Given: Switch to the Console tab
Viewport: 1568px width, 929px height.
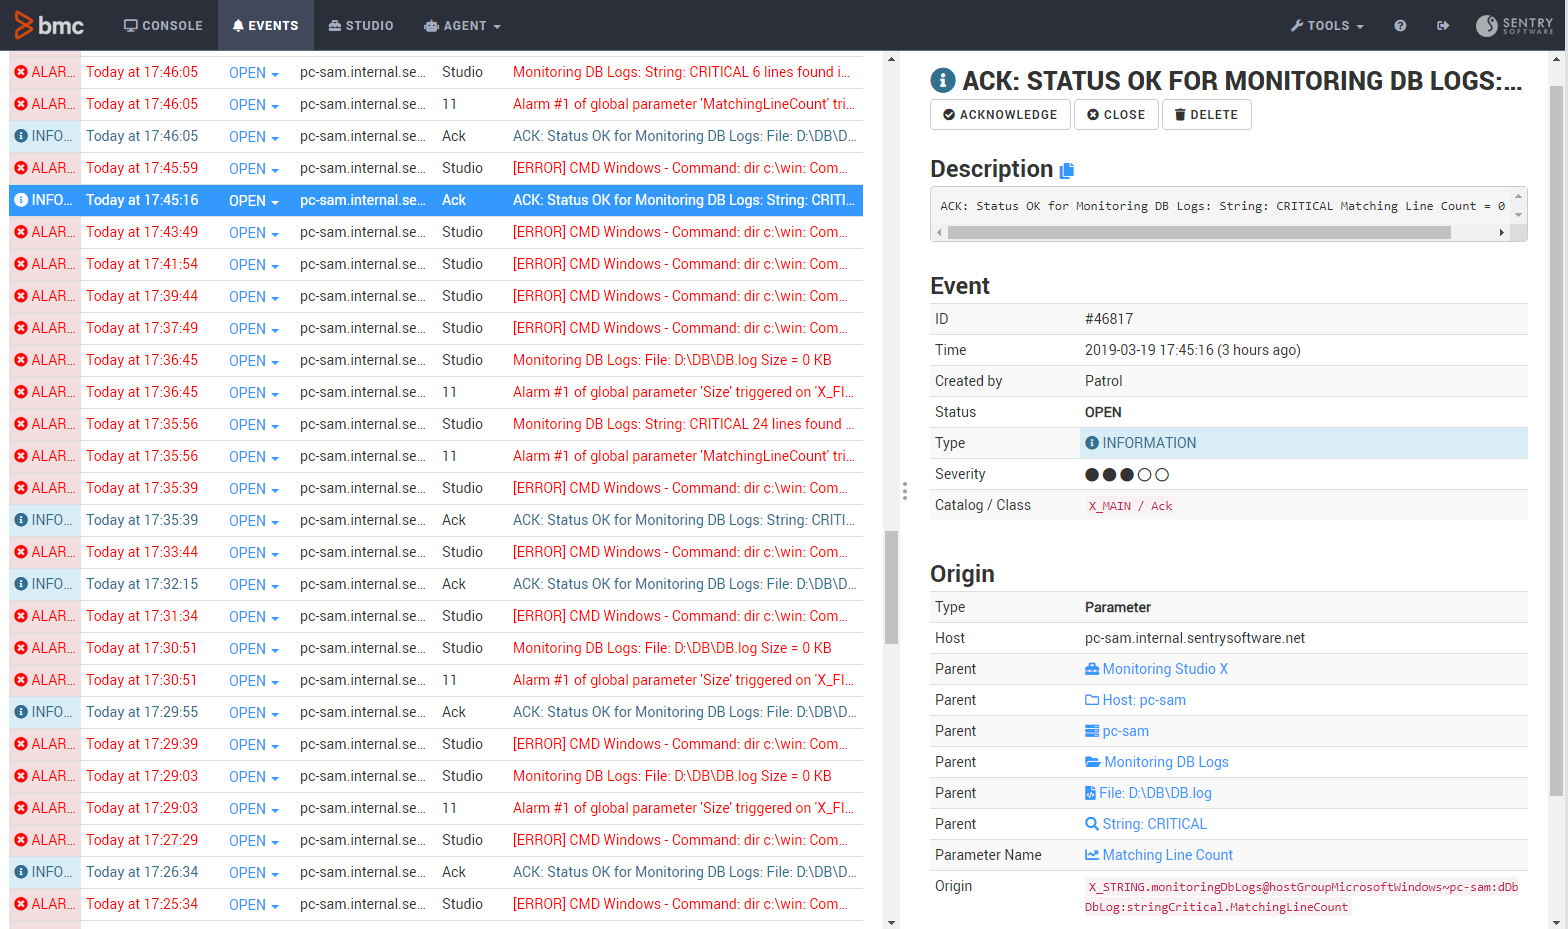Looking at the screenshot, I should pos(163,26).
